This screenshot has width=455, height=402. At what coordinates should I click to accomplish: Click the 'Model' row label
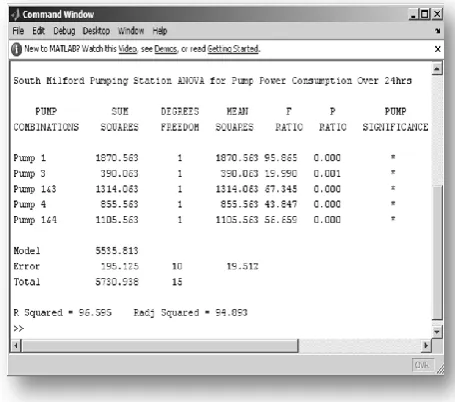coord(27,251)
